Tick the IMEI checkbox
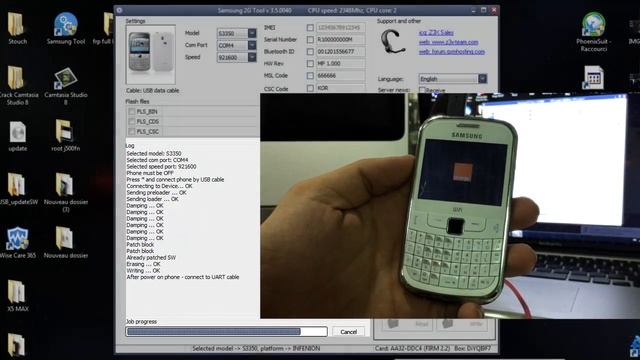The height and width of the screenshot is (360, 640). 310,28
